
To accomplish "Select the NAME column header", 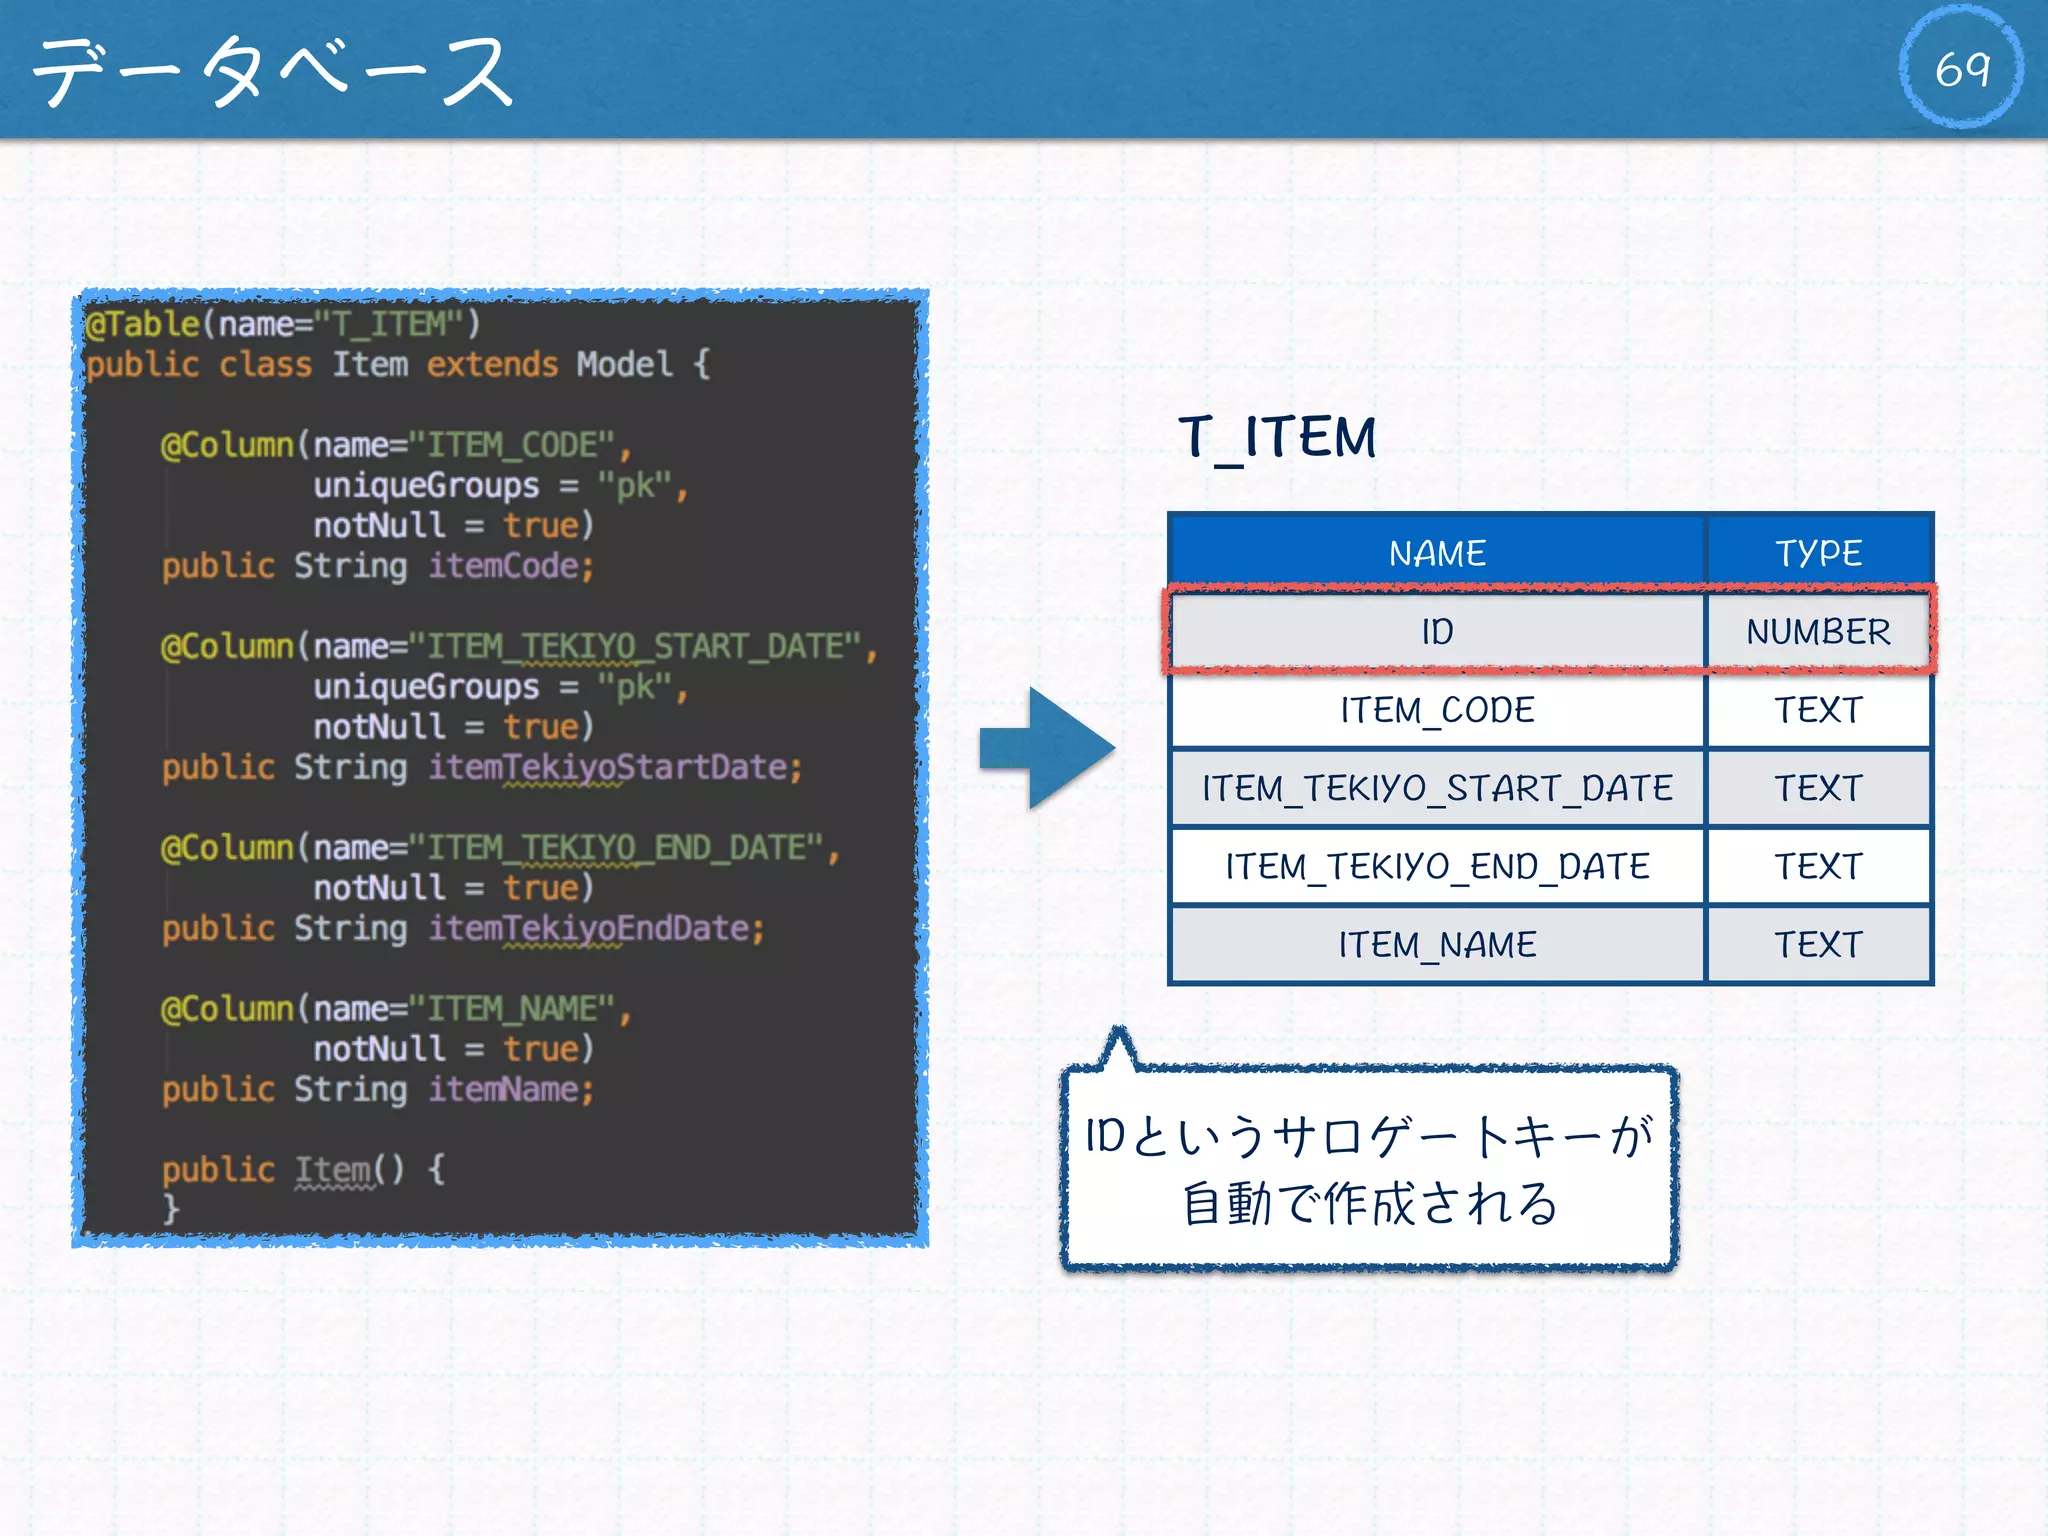I will pyautogui.click(x=1437, y=552).
